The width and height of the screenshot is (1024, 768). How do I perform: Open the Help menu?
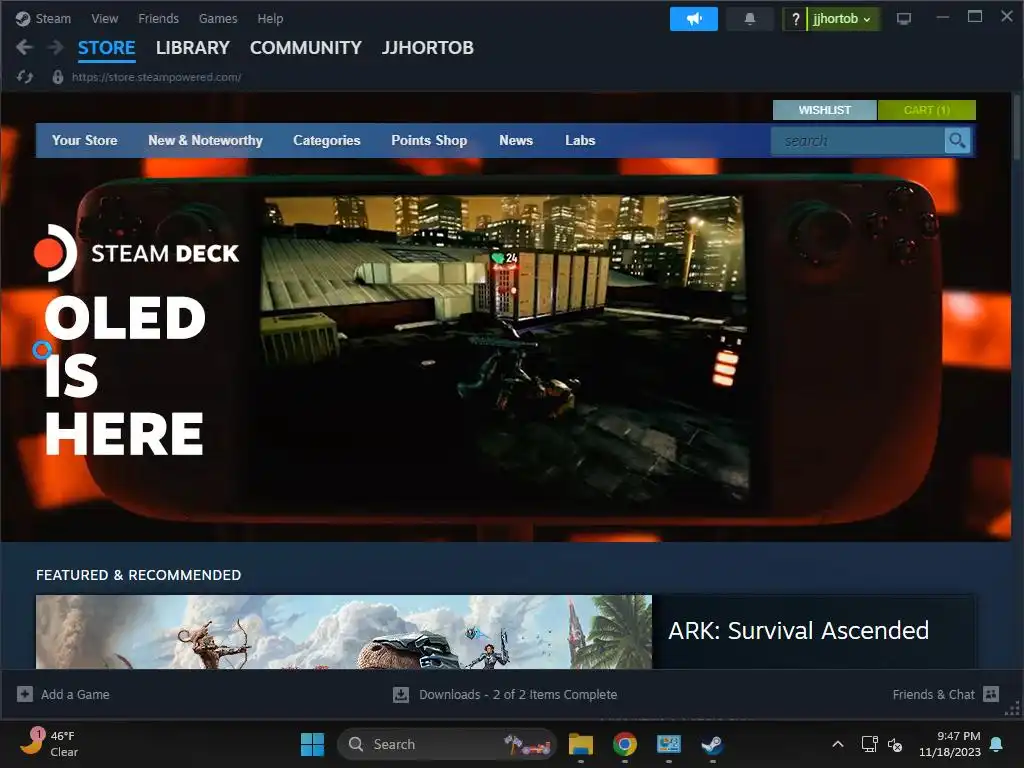click(x=270, y=19)
